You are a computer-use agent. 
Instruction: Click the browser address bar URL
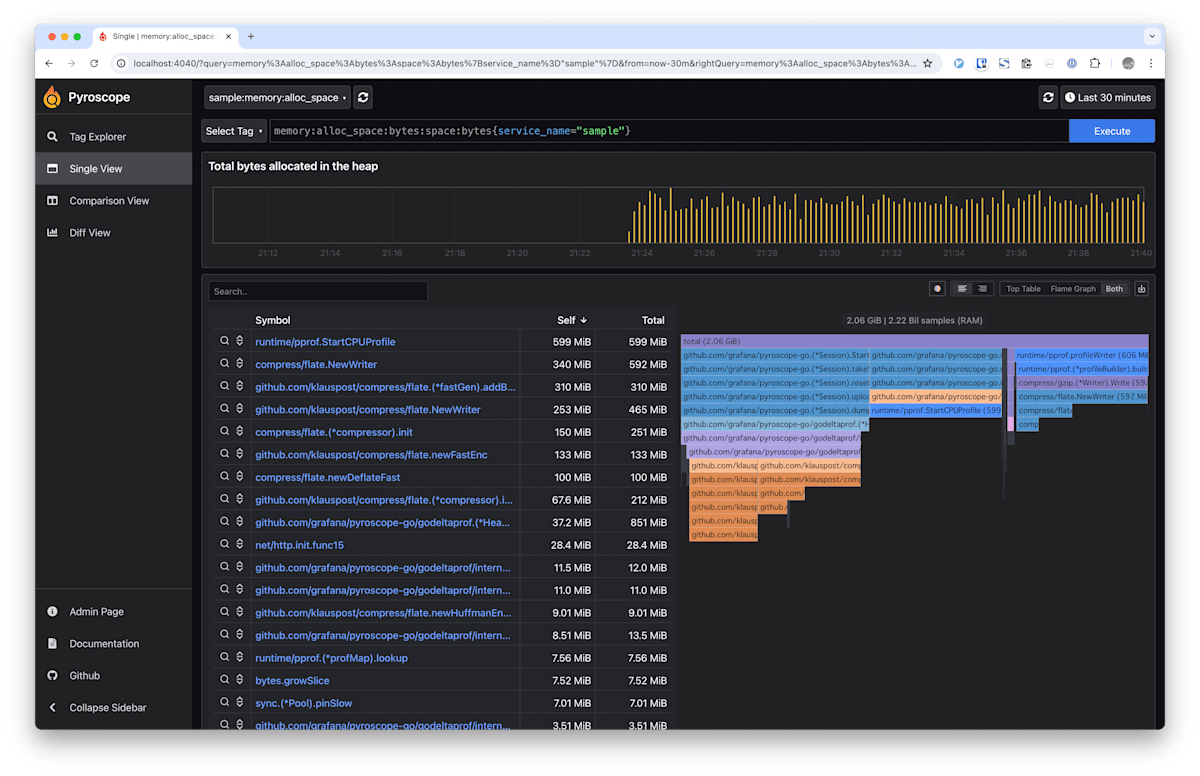point(525,63)
